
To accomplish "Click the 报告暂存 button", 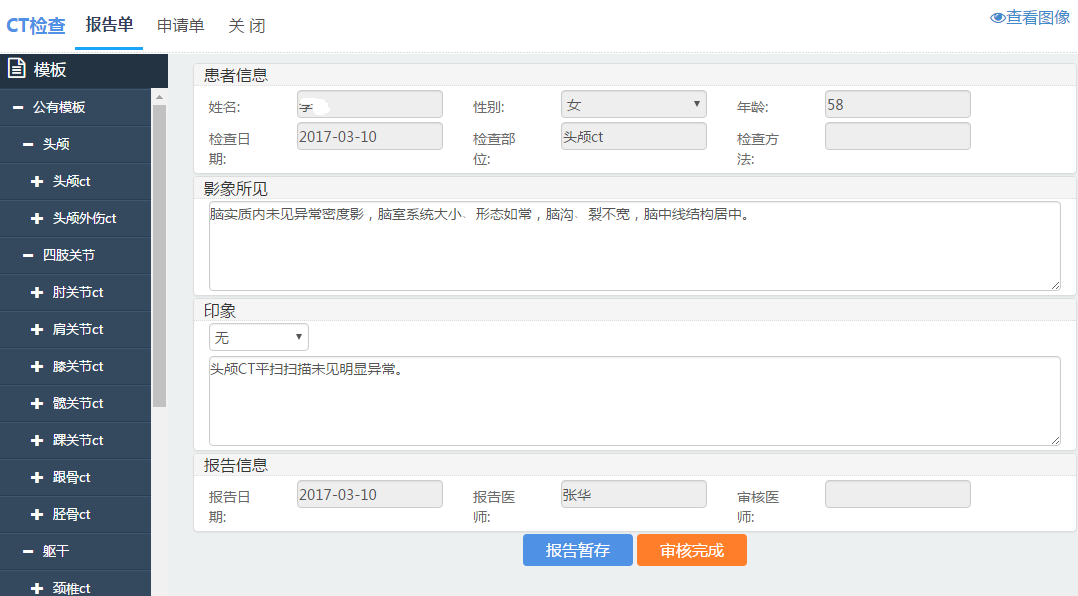I will point(577,551).
